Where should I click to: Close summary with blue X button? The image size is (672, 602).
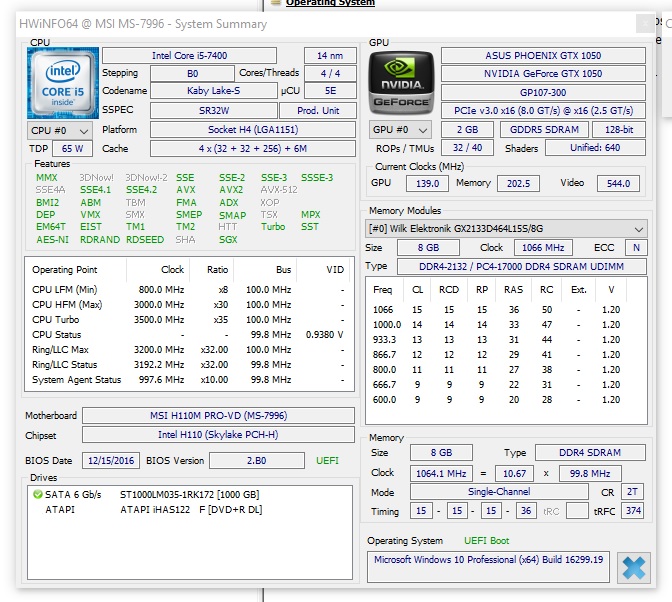[633, 568]
